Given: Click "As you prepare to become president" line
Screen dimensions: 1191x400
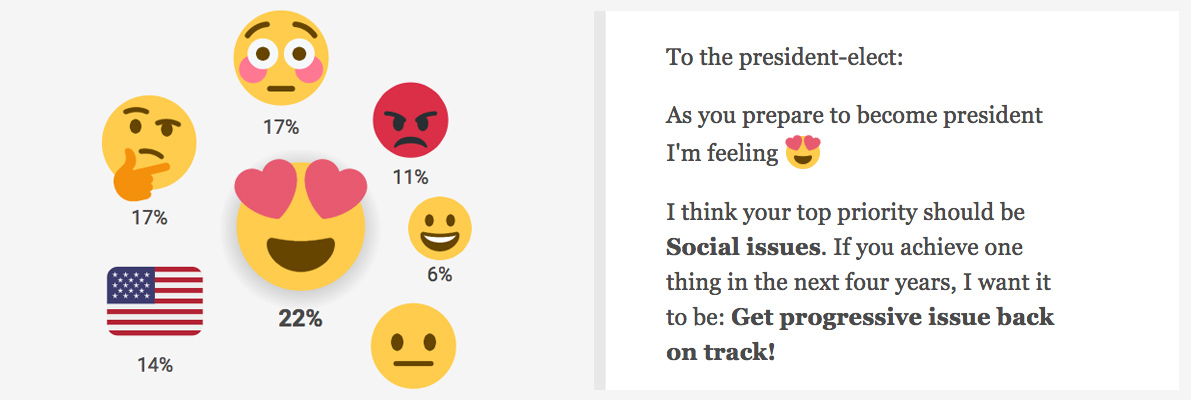Looking at the screenshot, I should click(x=855, y=116).
